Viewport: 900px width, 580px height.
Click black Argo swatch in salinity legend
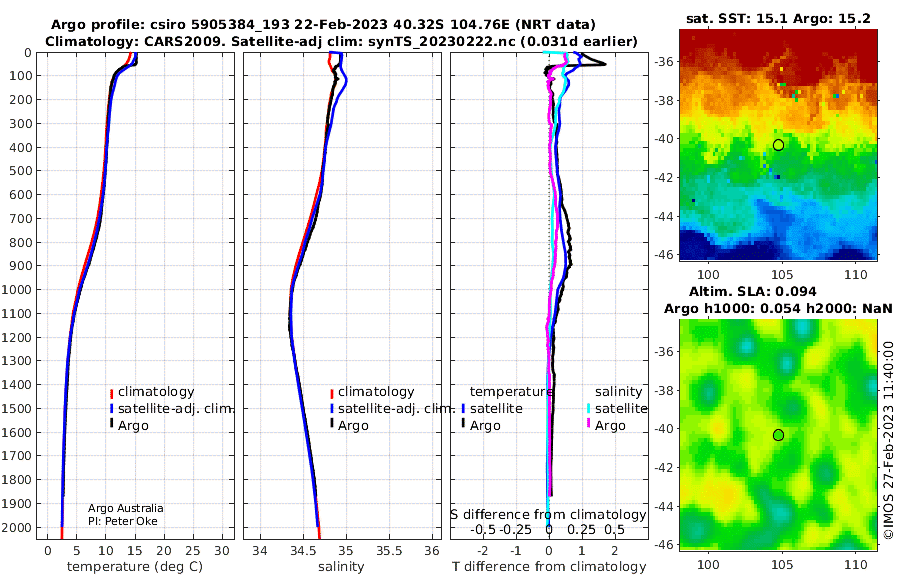click(x=332, y=424)
